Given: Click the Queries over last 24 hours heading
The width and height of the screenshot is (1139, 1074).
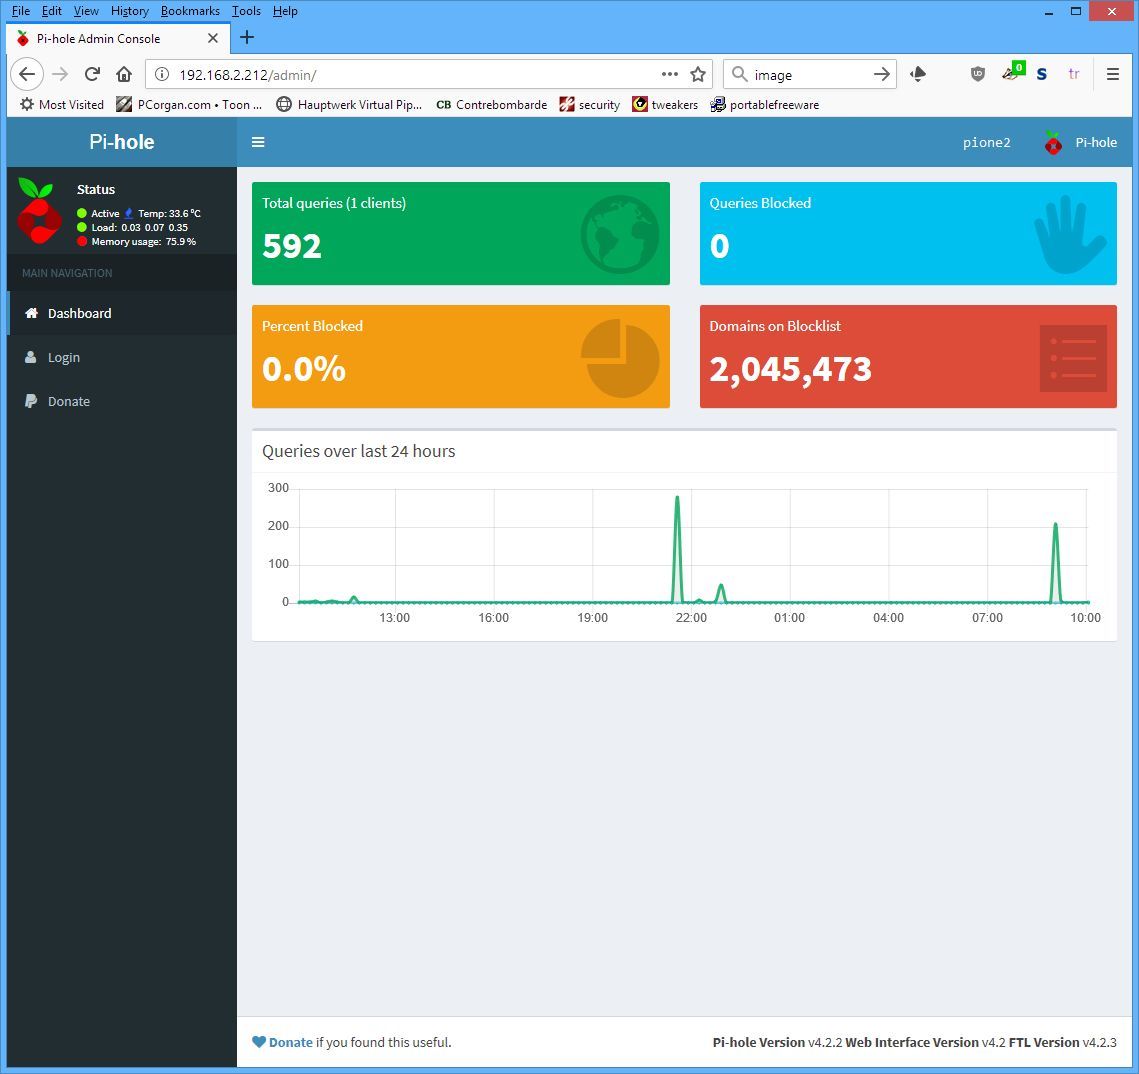Looking at the screenshot, I should point(359,451).
